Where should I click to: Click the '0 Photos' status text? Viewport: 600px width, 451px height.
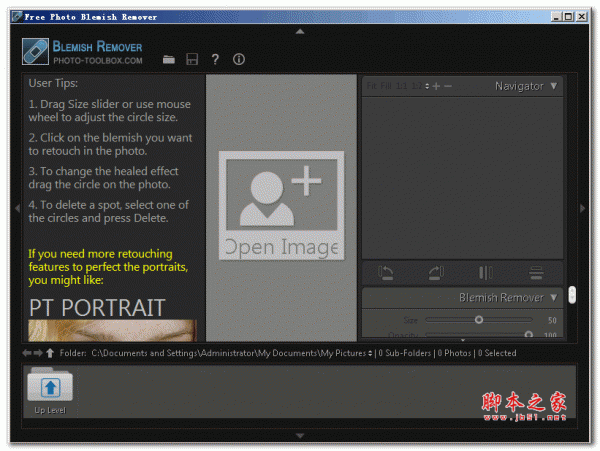(x=454, y=353)
